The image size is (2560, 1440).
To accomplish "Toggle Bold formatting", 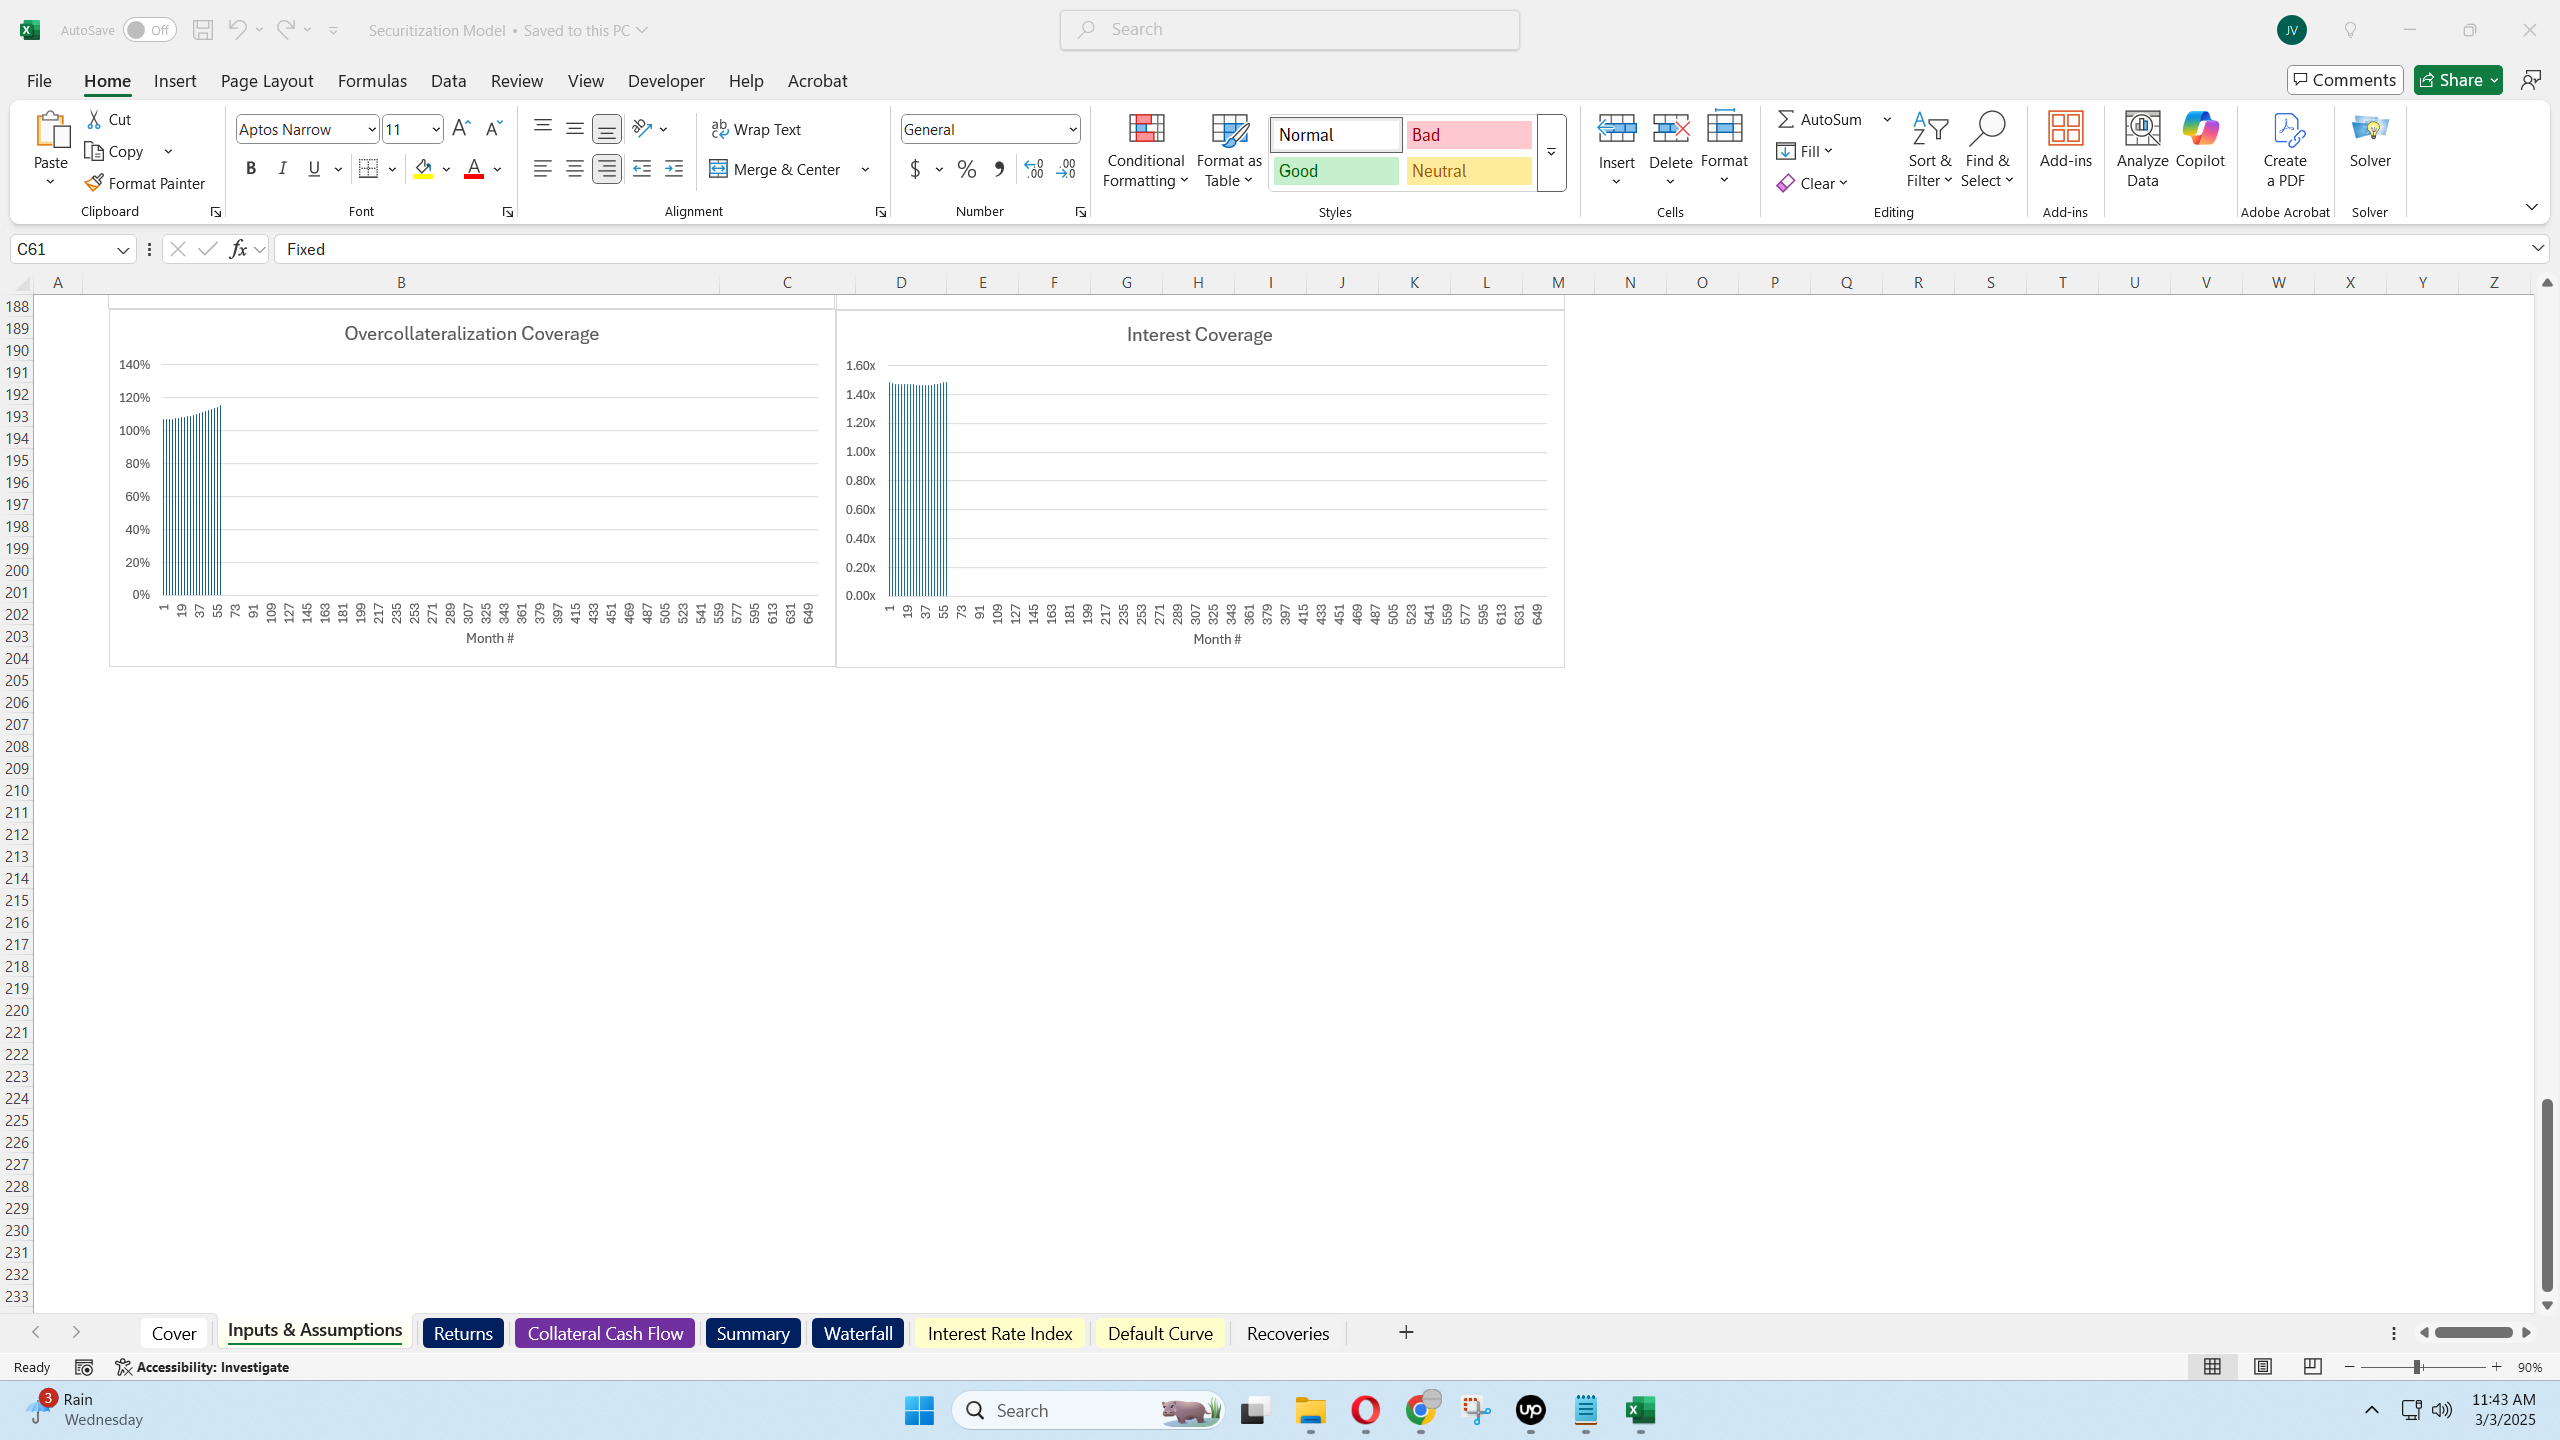I will pos(251,169).
